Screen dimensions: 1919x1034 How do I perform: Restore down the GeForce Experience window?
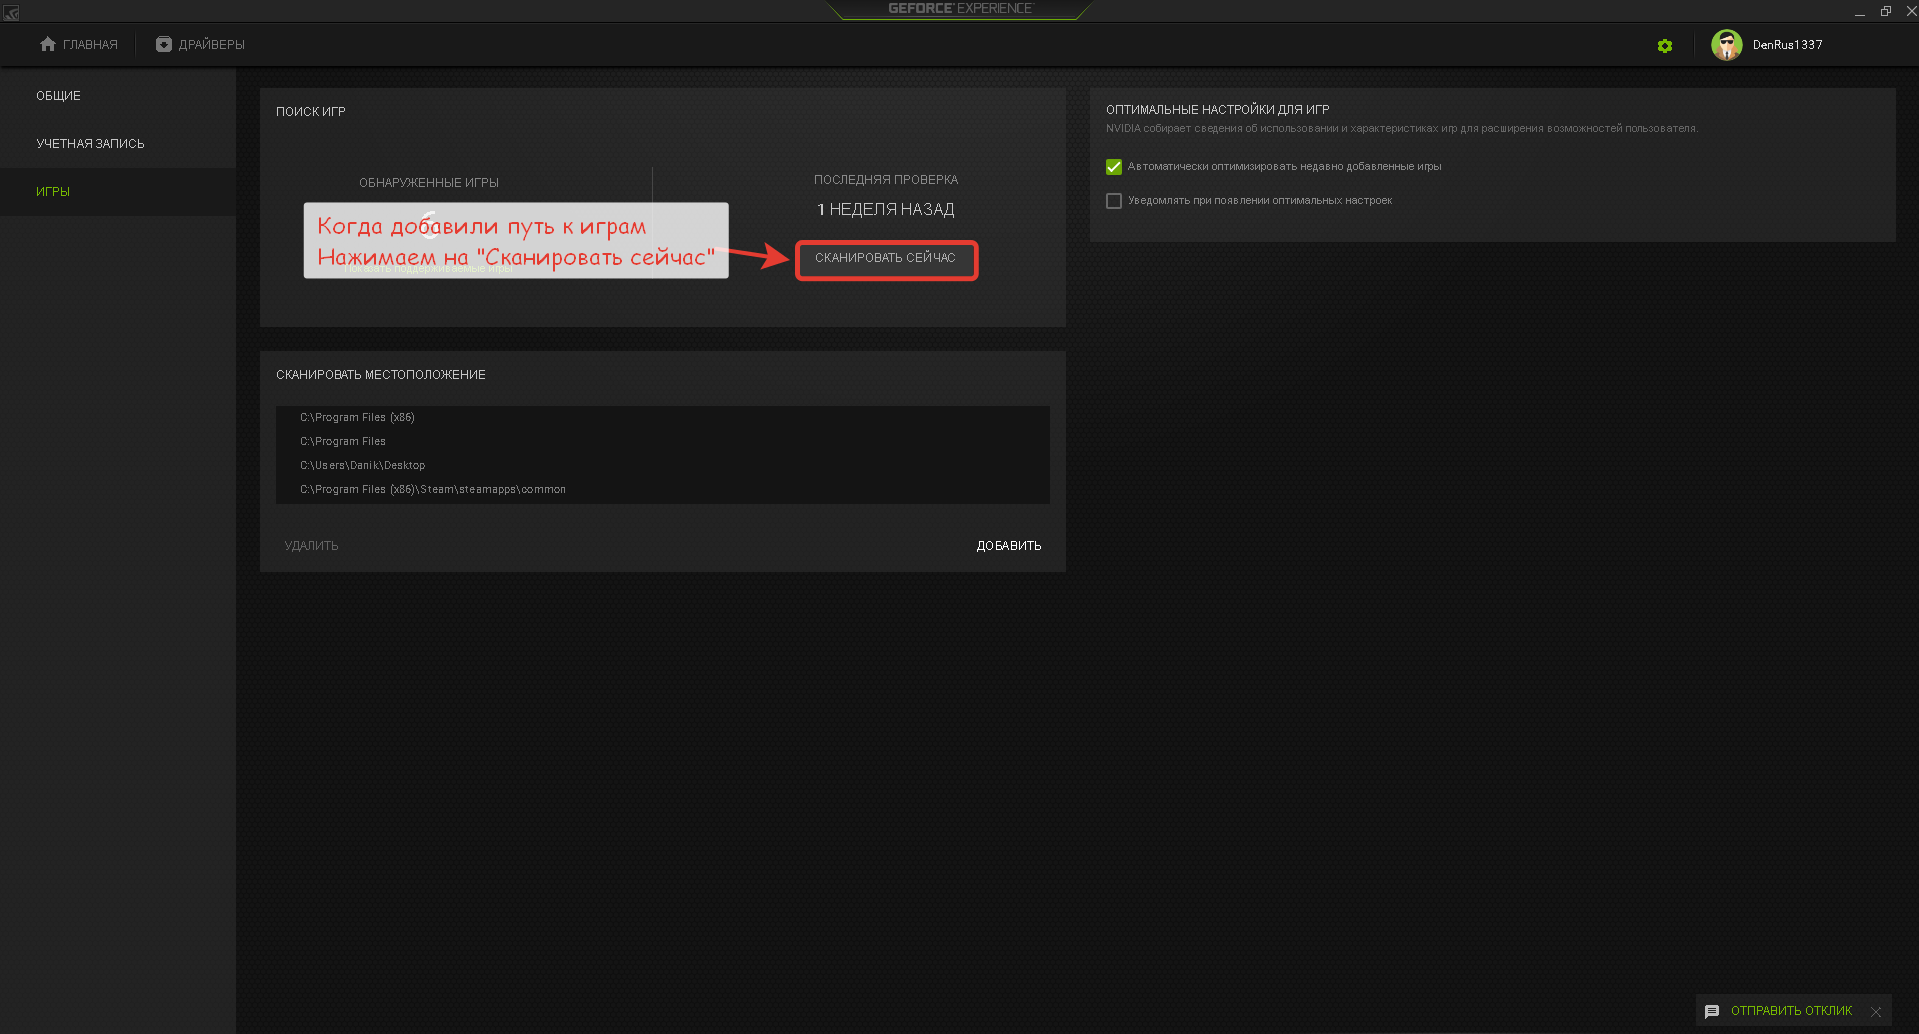click(1886, 11)
